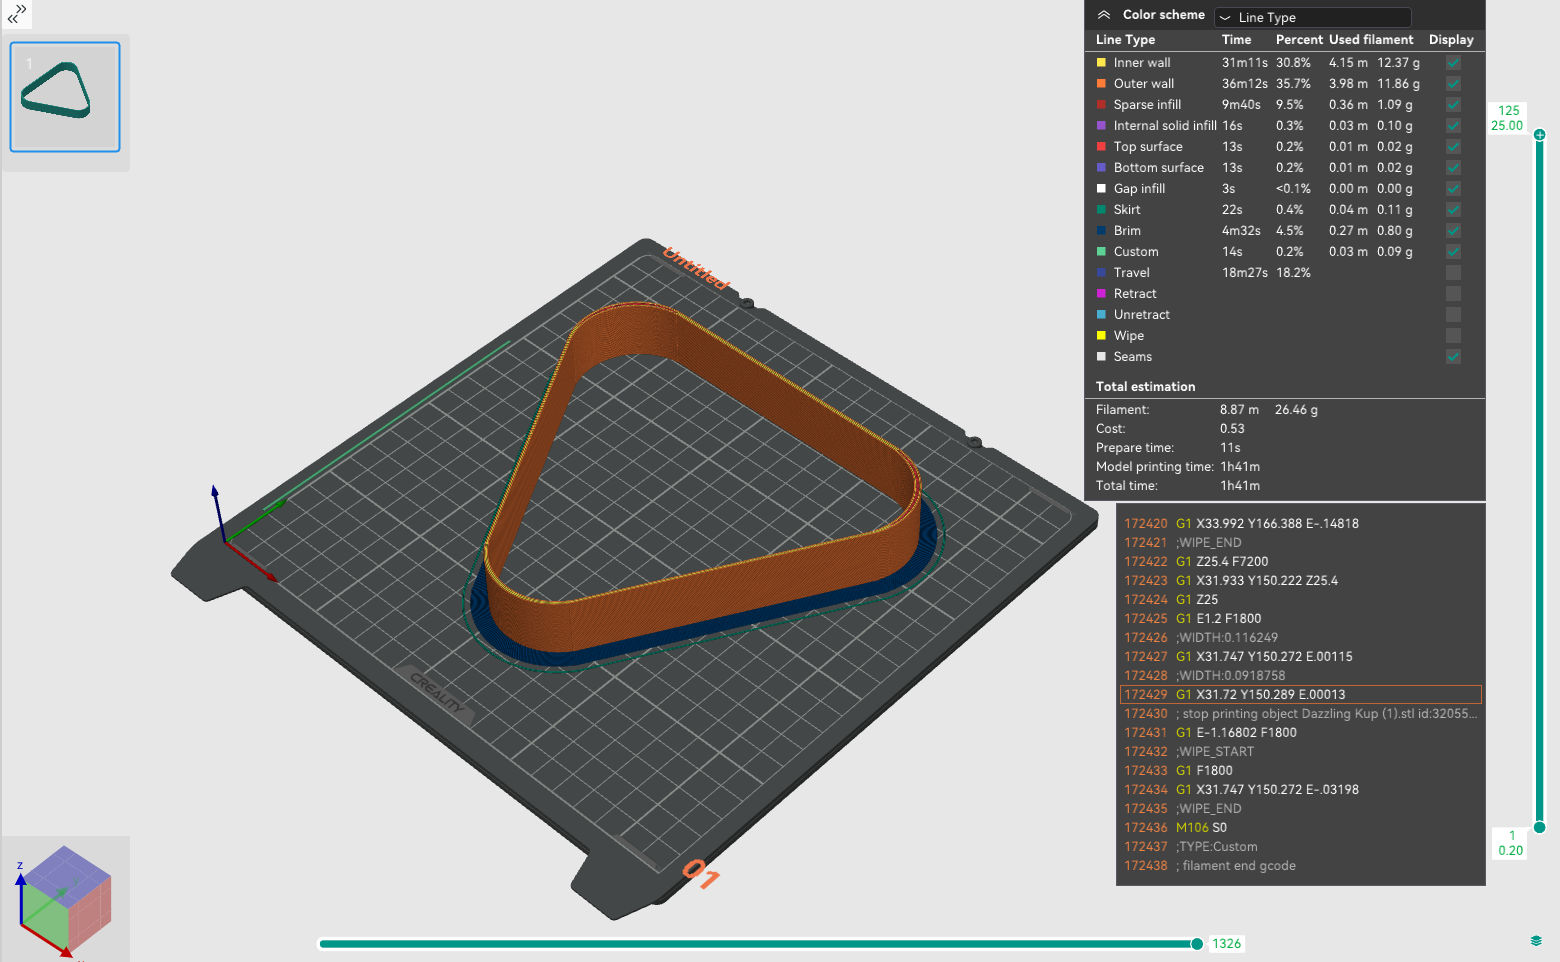Click the Model printing time value 1h41m
The image size is (1560, 962).
click(x=1240, y=467)
